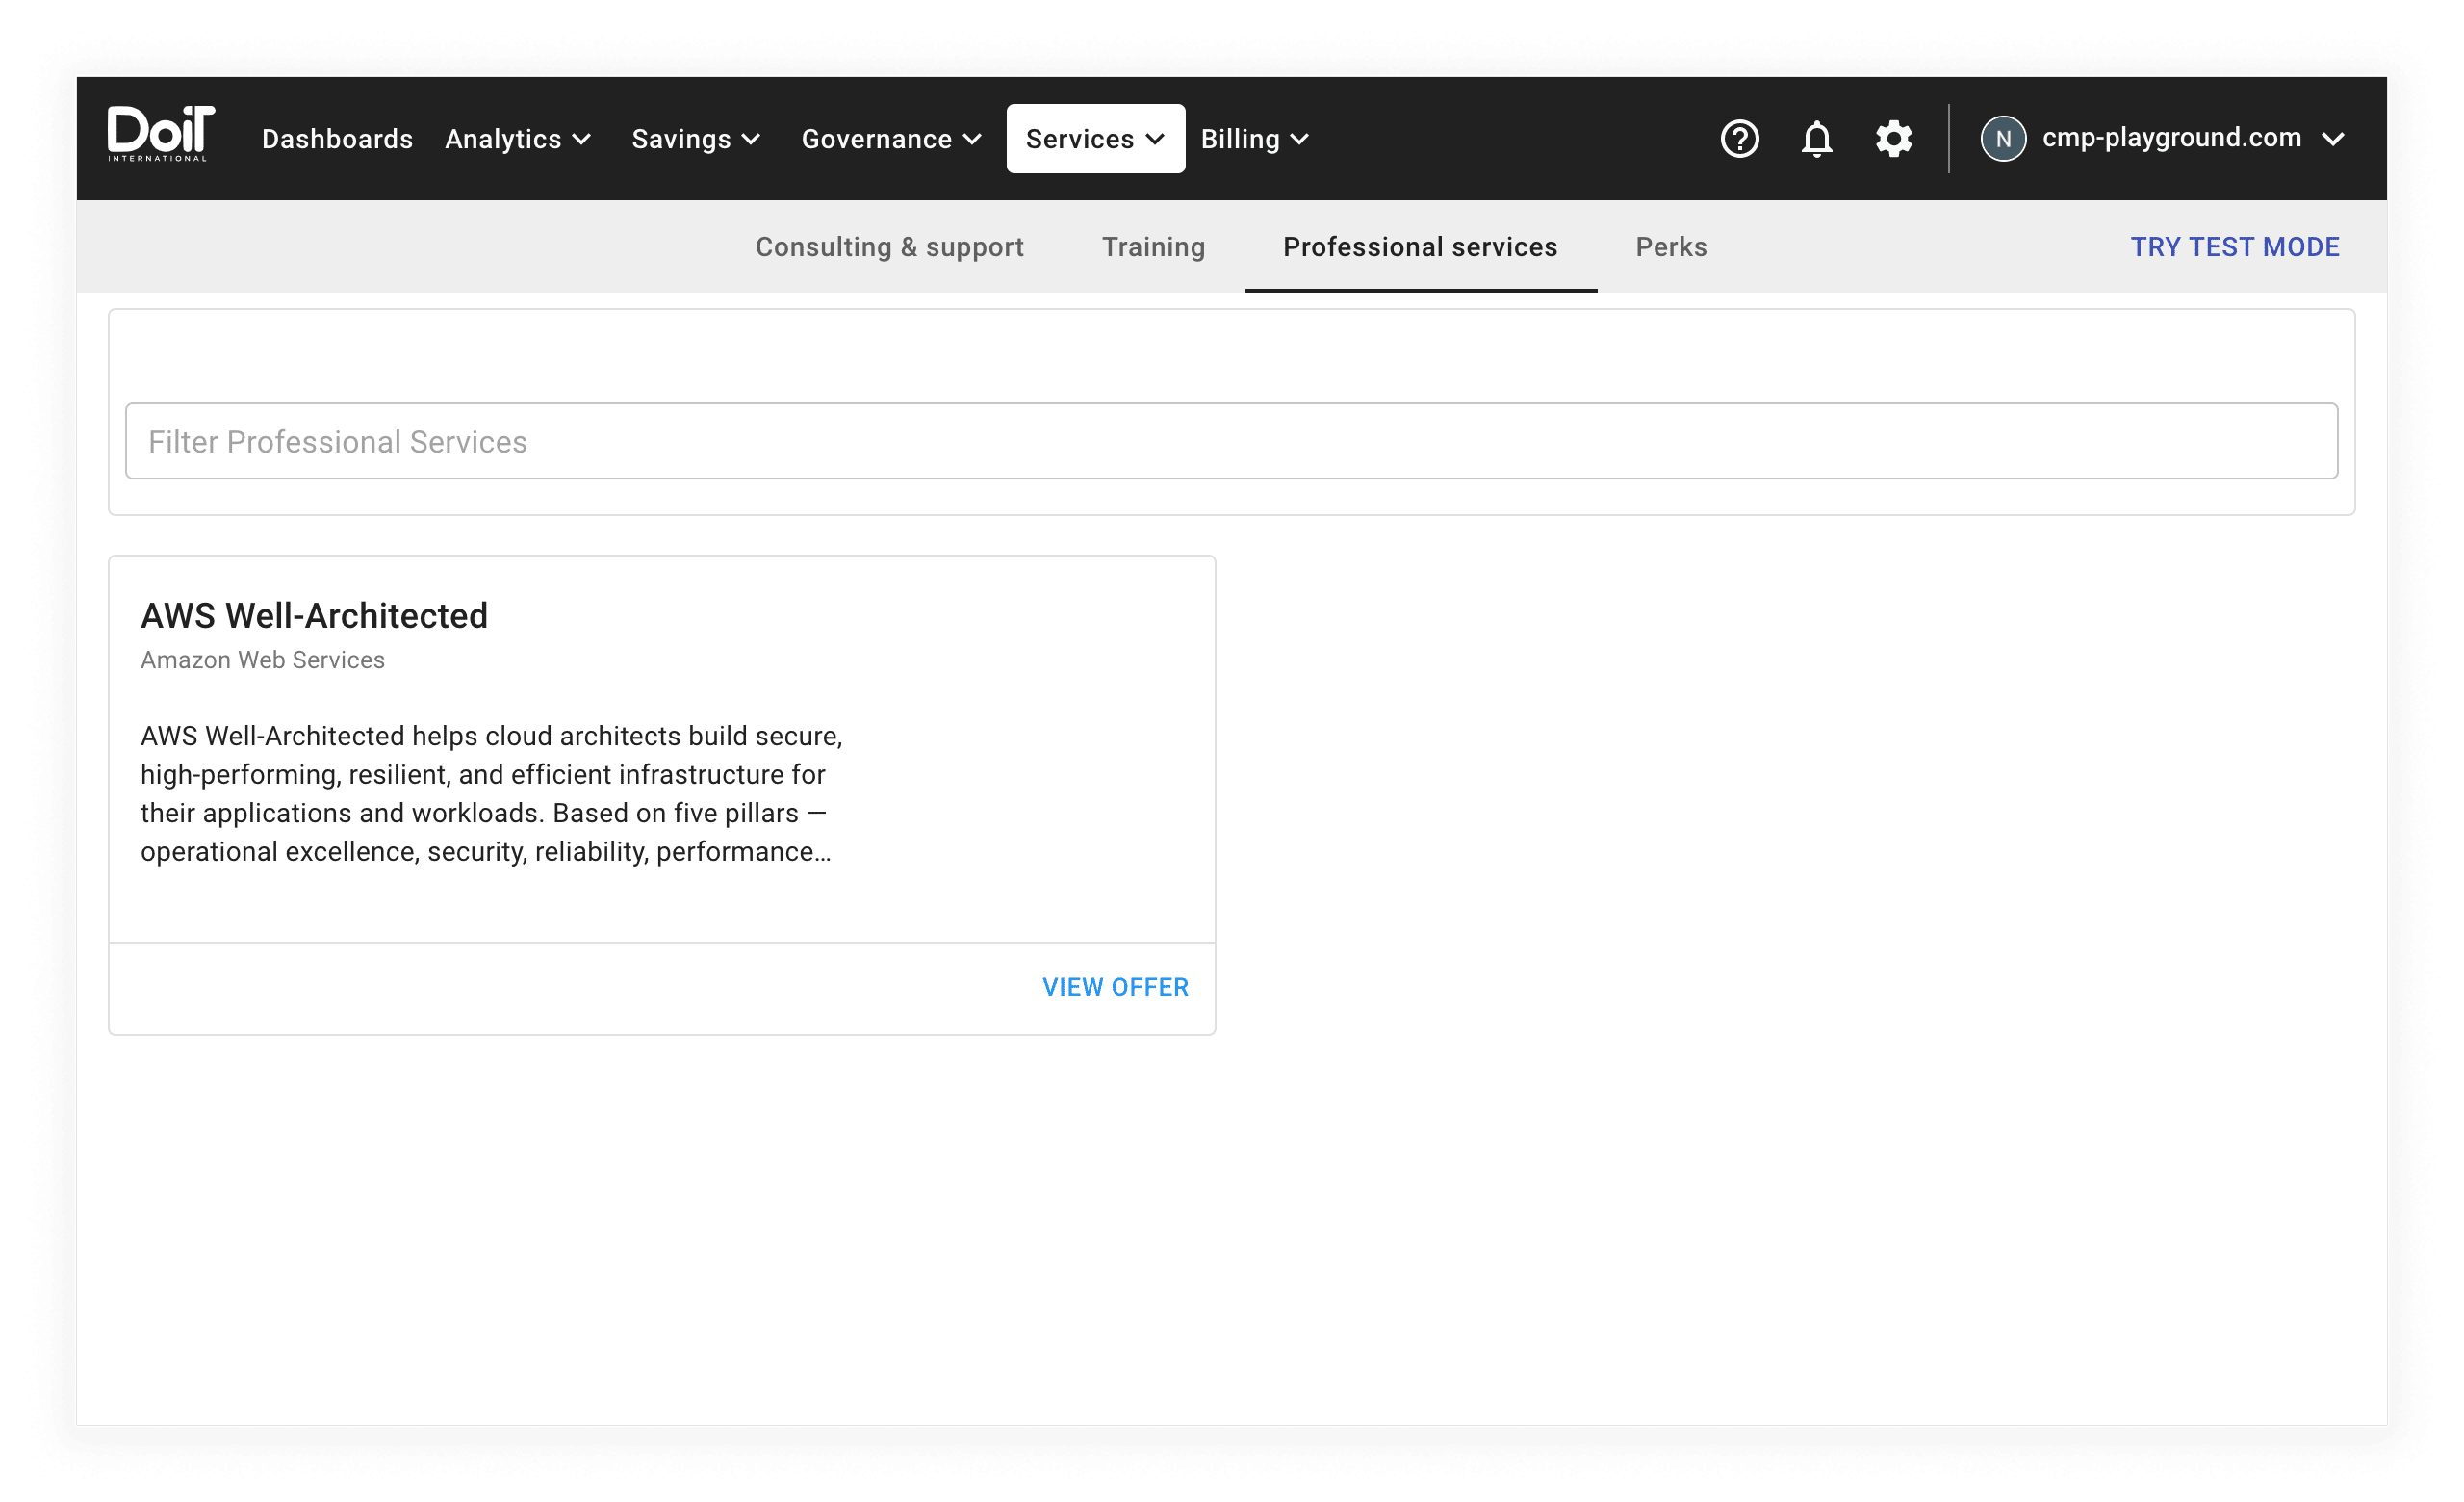
Task: Go to Dashboards
Action: (337, 139)
